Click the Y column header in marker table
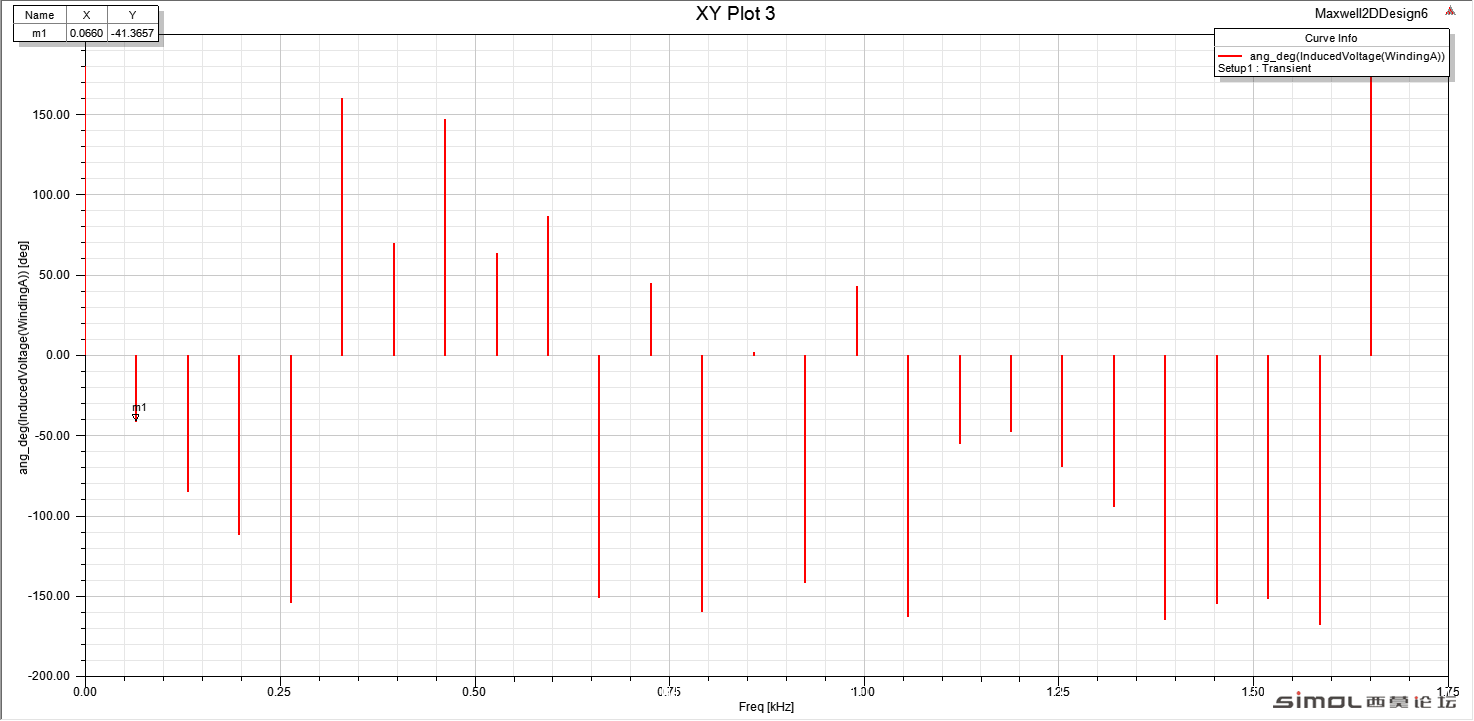Screen dimensions: 1474x721 132,15
